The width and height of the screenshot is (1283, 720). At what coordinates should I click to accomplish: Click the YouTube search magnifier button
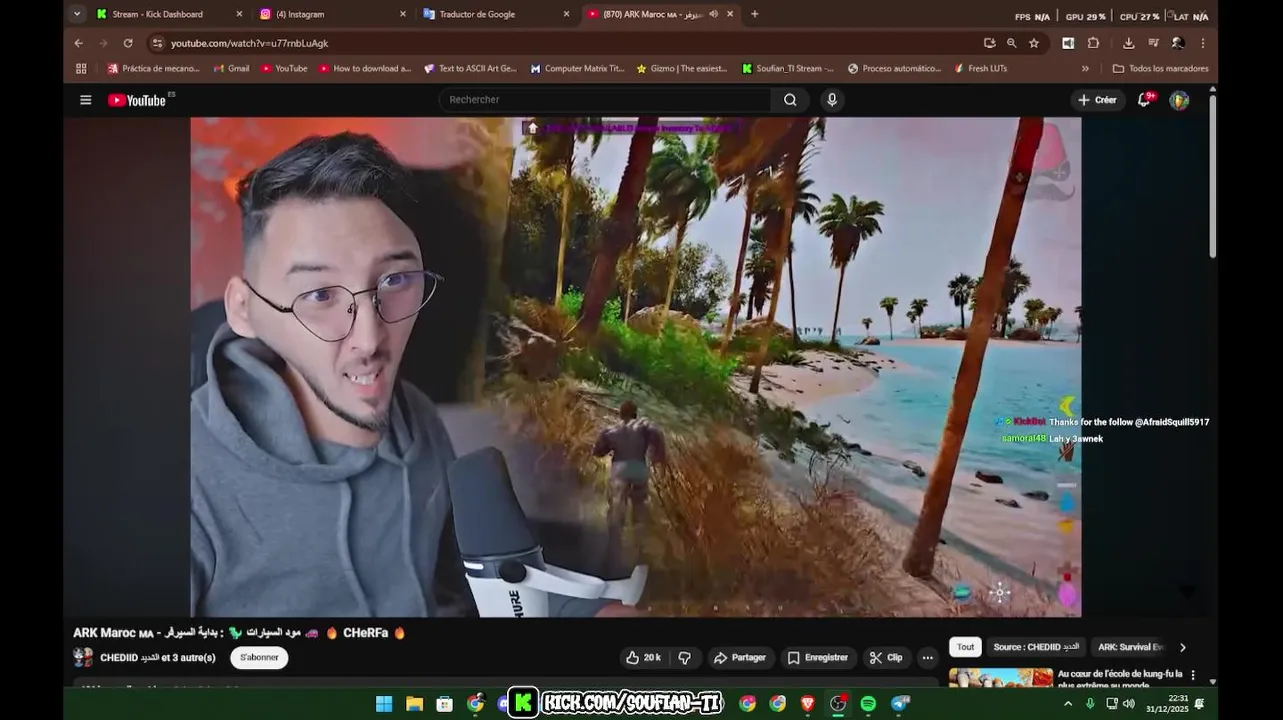pos(790,100)
